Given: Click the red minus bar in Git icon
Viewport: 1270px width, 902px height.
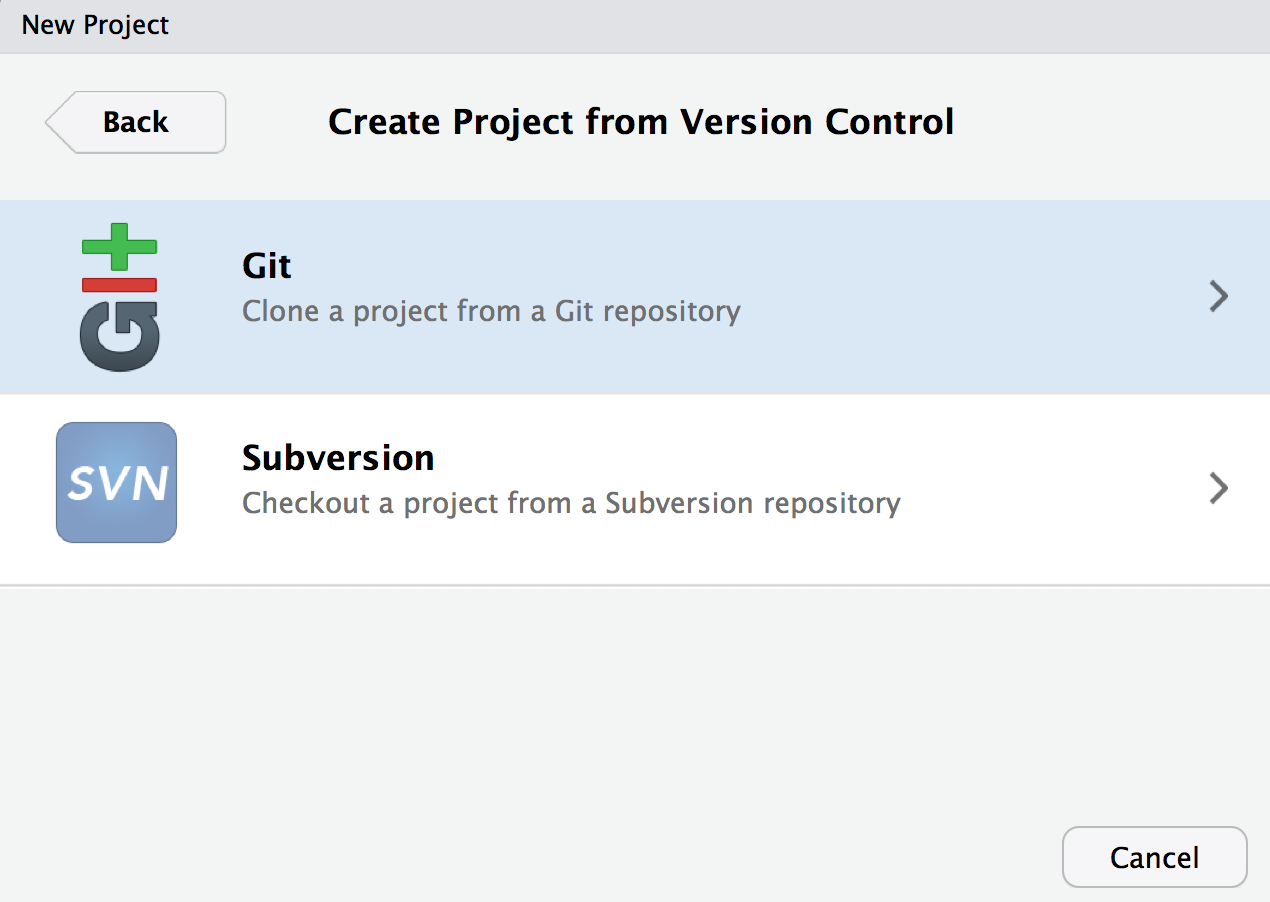Looking at the screenshot, I should [x=119, y=285].
